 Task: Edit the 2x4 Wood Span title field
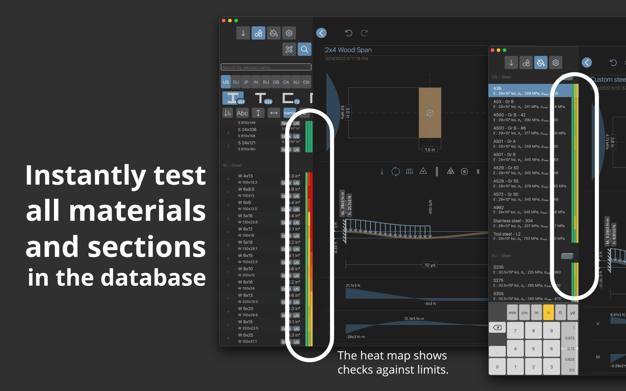click(x=405, y=50)
